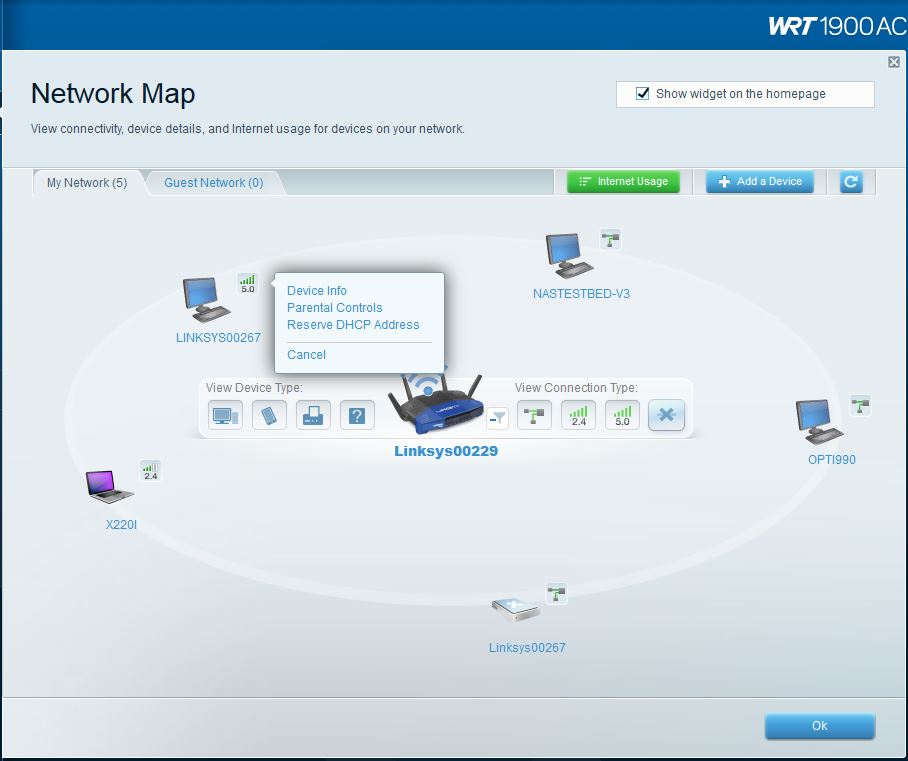Open the LINKSYS00267 device label link
Viewport: 908px width, 761px height.
[x=218, y=338]
